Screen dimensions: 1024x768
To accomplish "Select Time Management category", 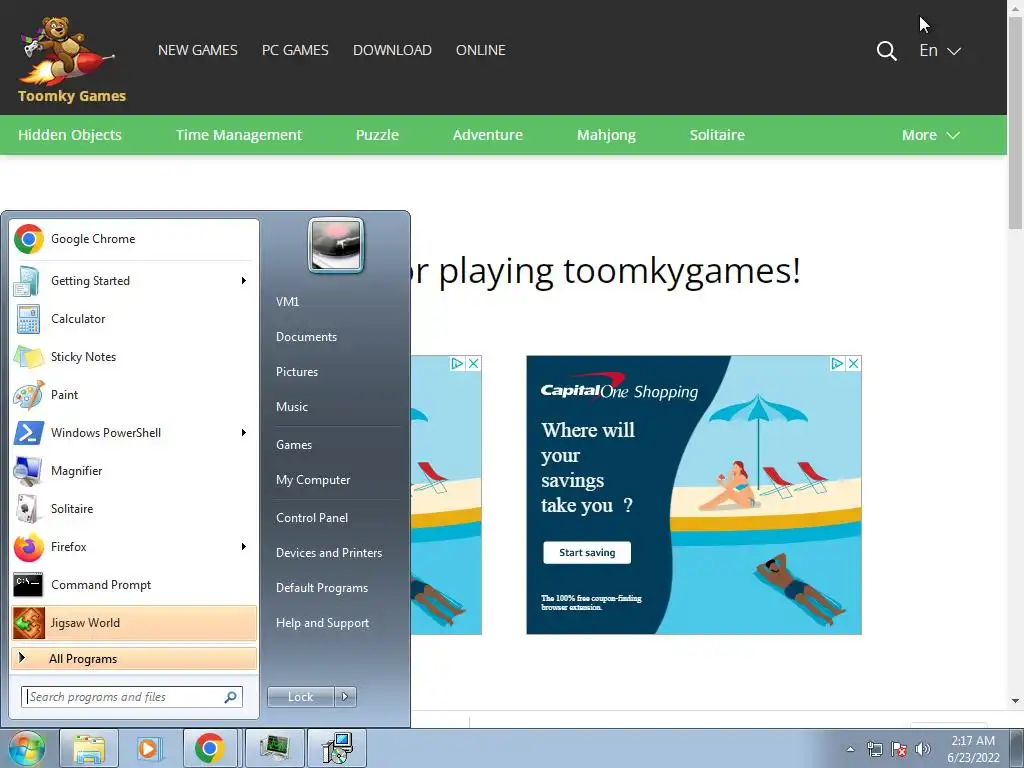I will [x=239, y=135].
